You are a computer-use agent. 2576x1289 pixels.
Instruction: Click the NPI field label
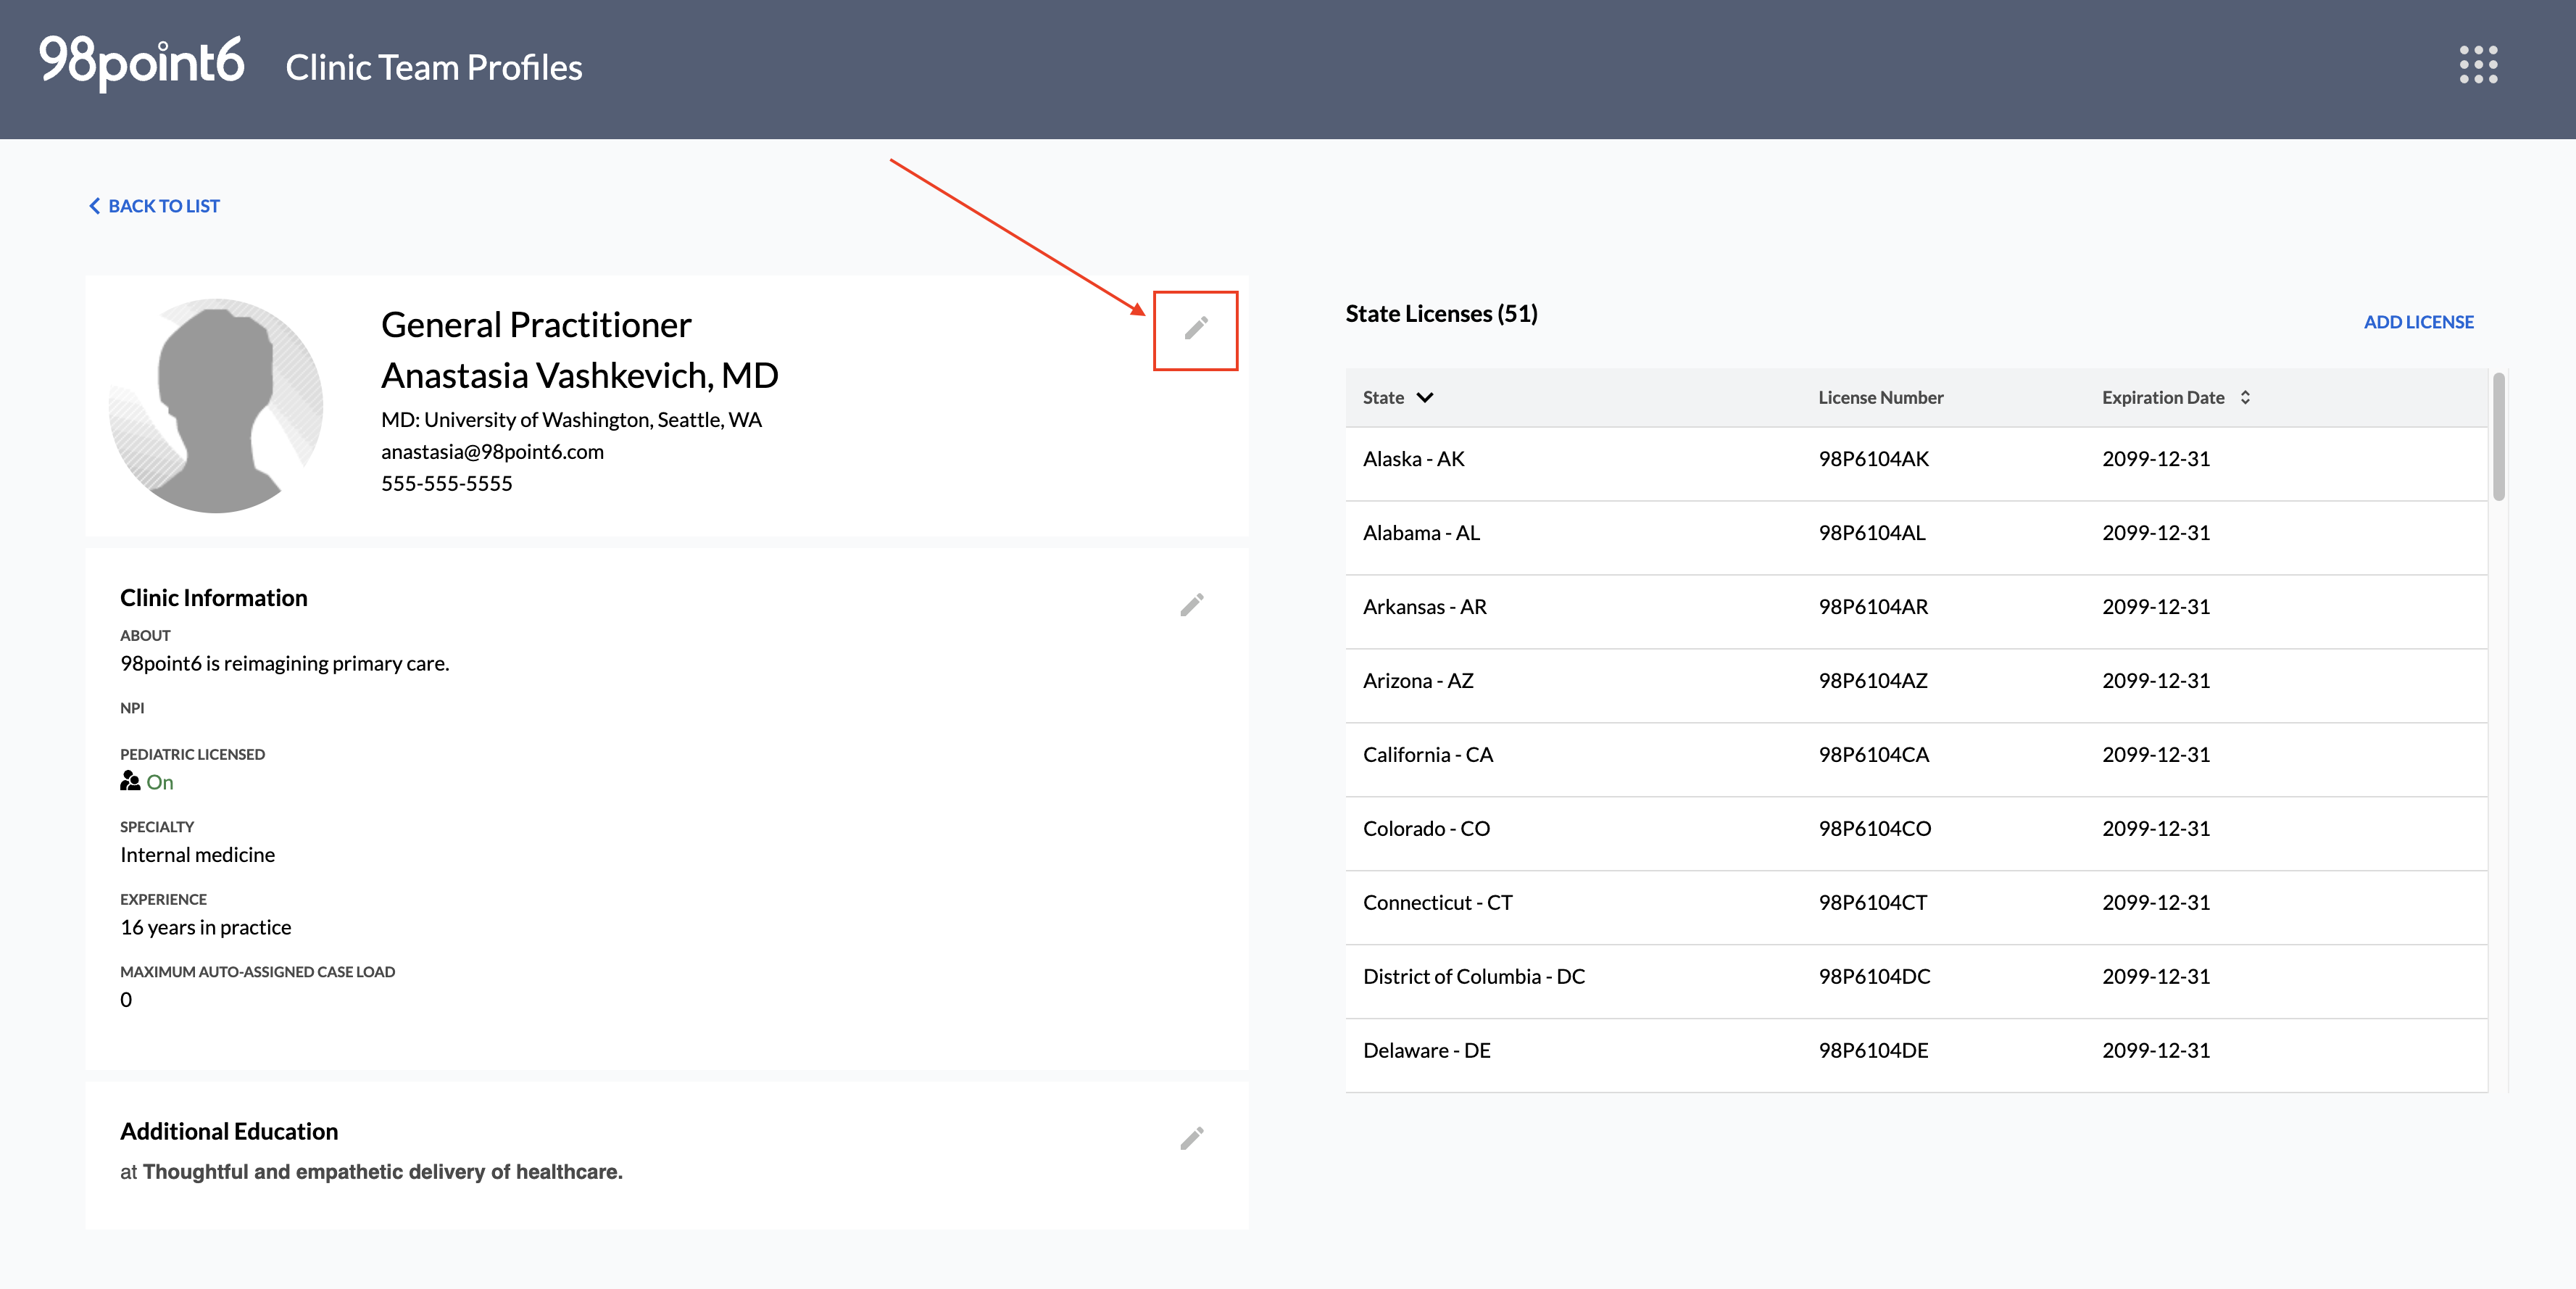coord(132,708)
